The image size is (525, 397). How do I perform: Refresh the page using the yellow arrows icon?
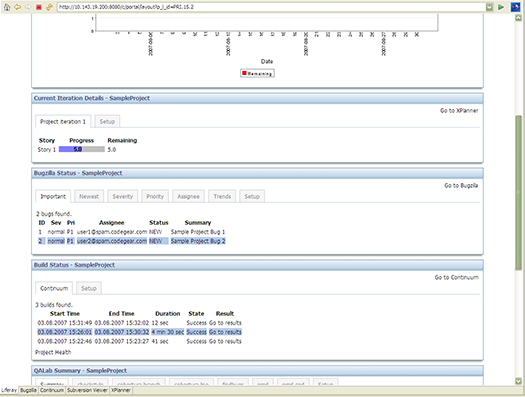50,7
